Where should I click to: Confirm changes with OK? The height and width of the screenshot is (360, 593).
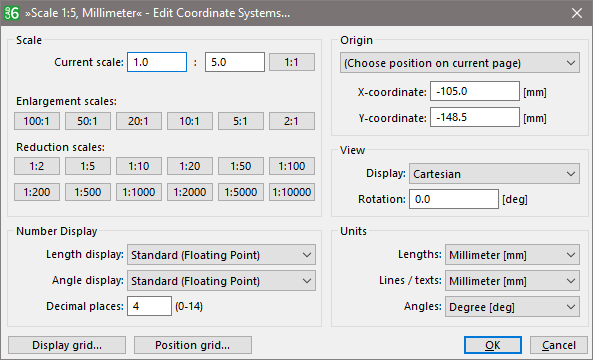point(493,345)
